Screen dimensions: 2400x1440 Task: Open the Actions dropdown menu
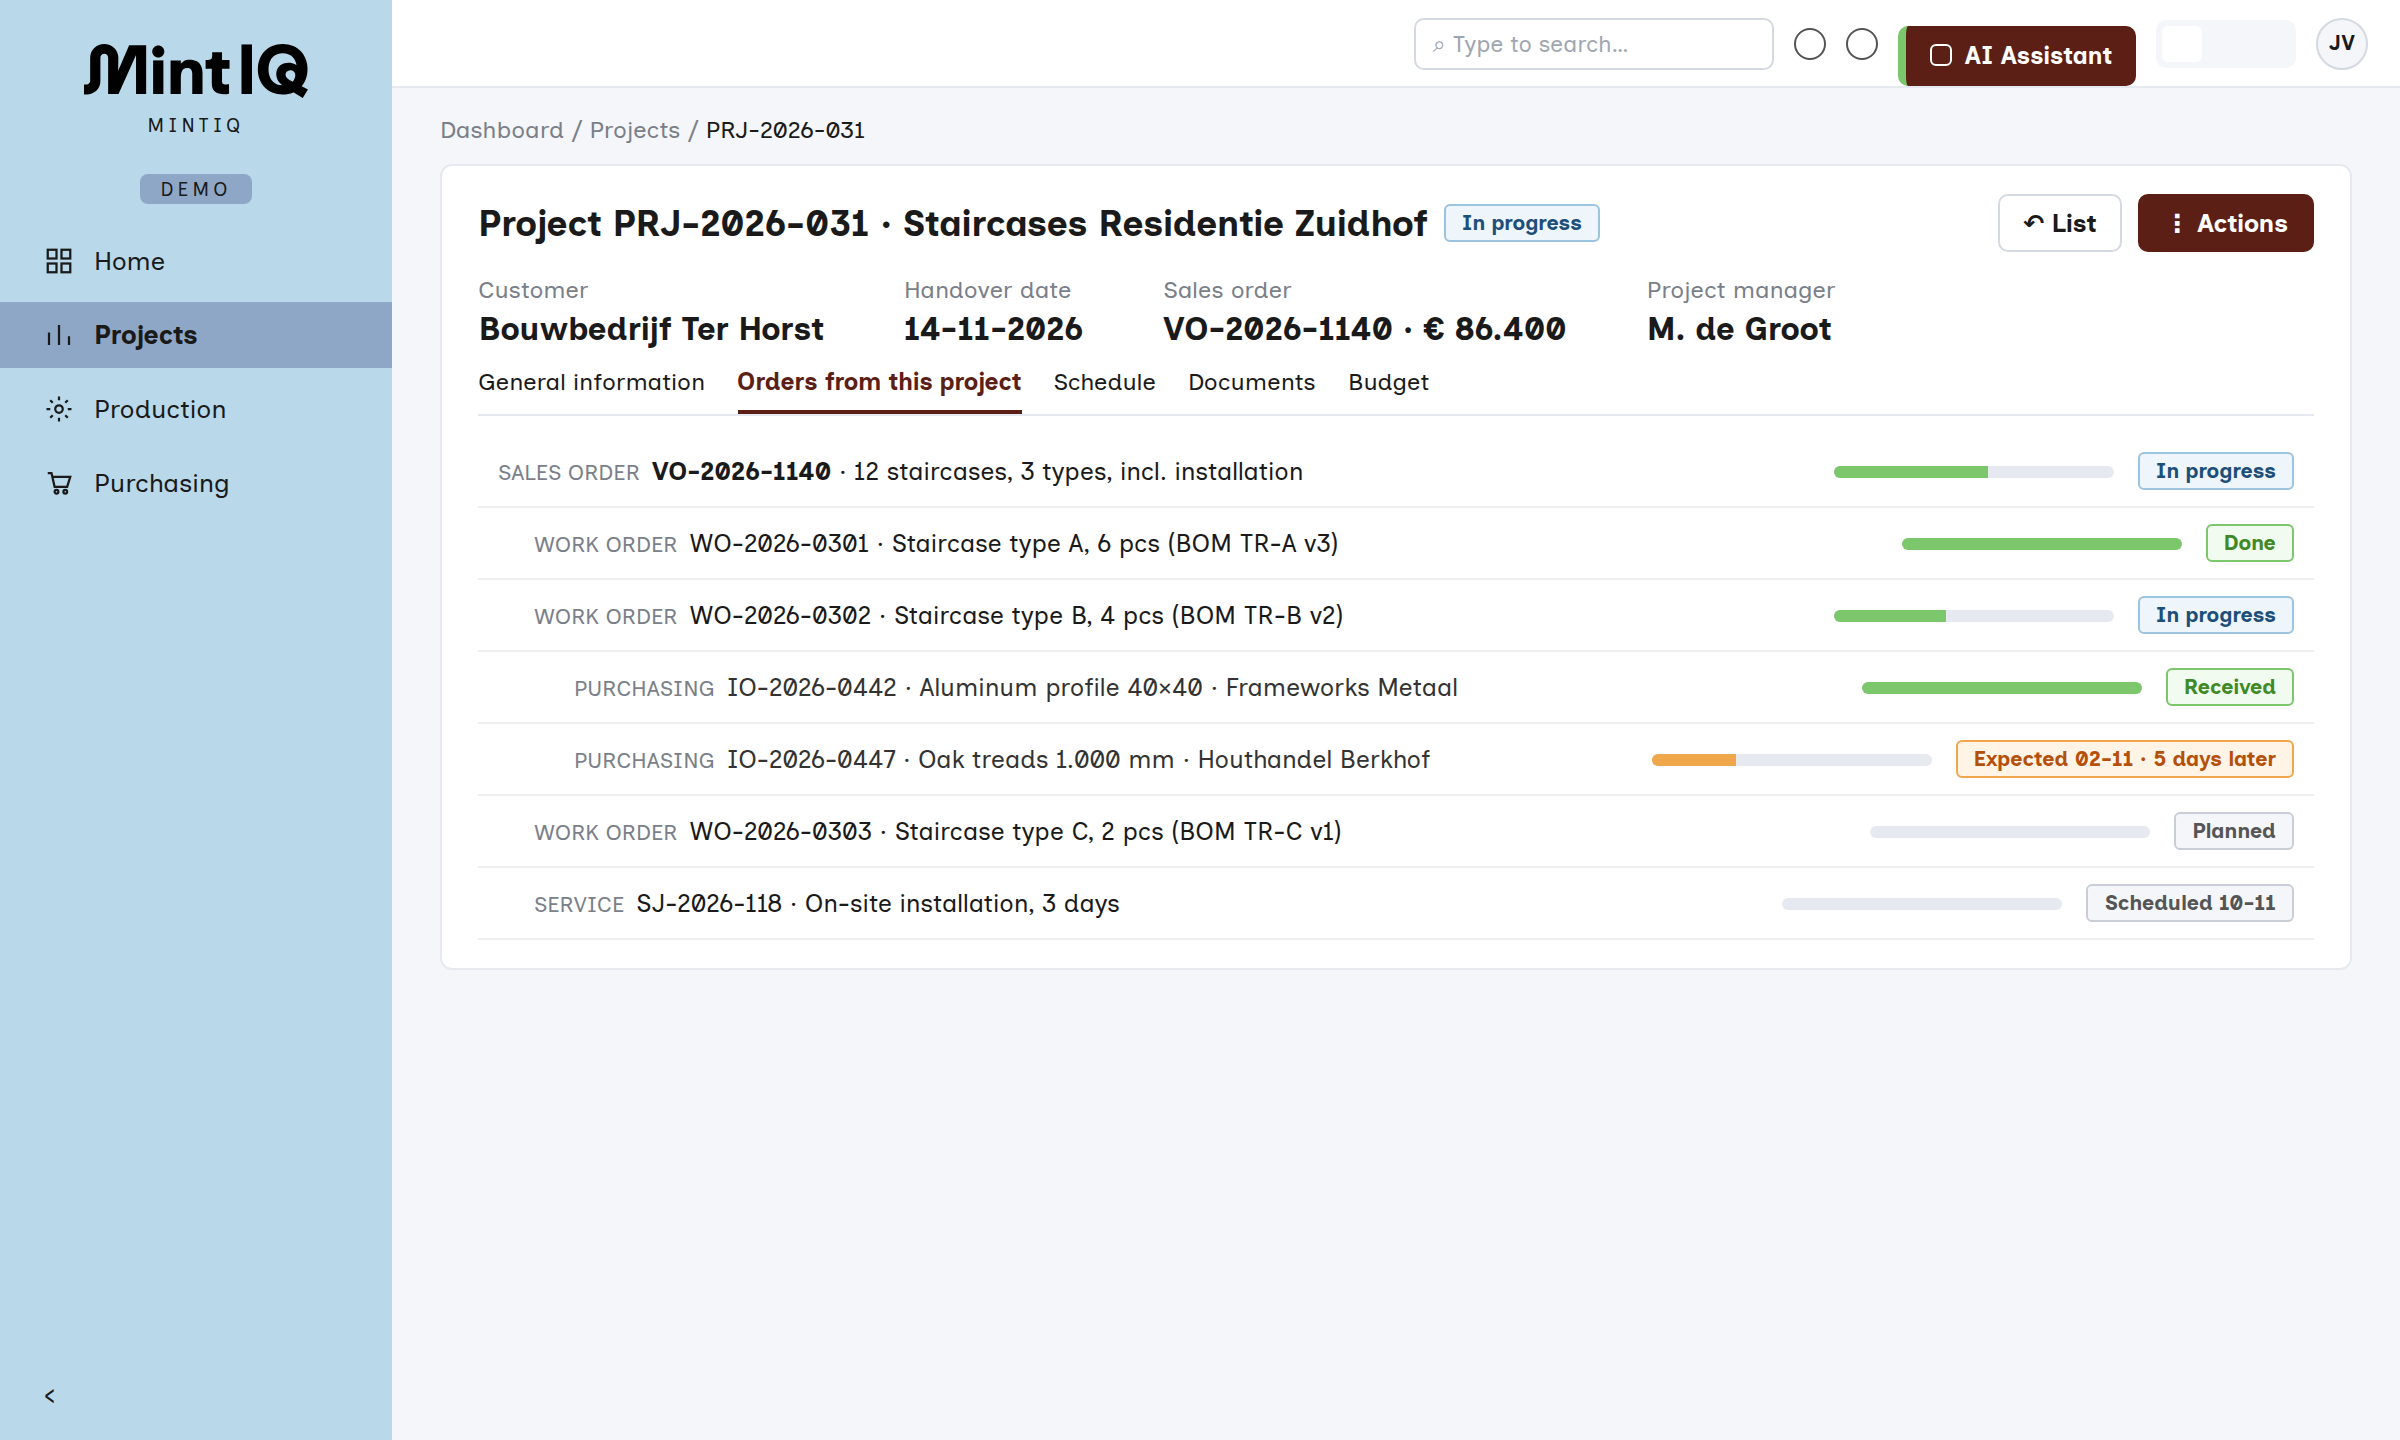[x=2225, y=223]
